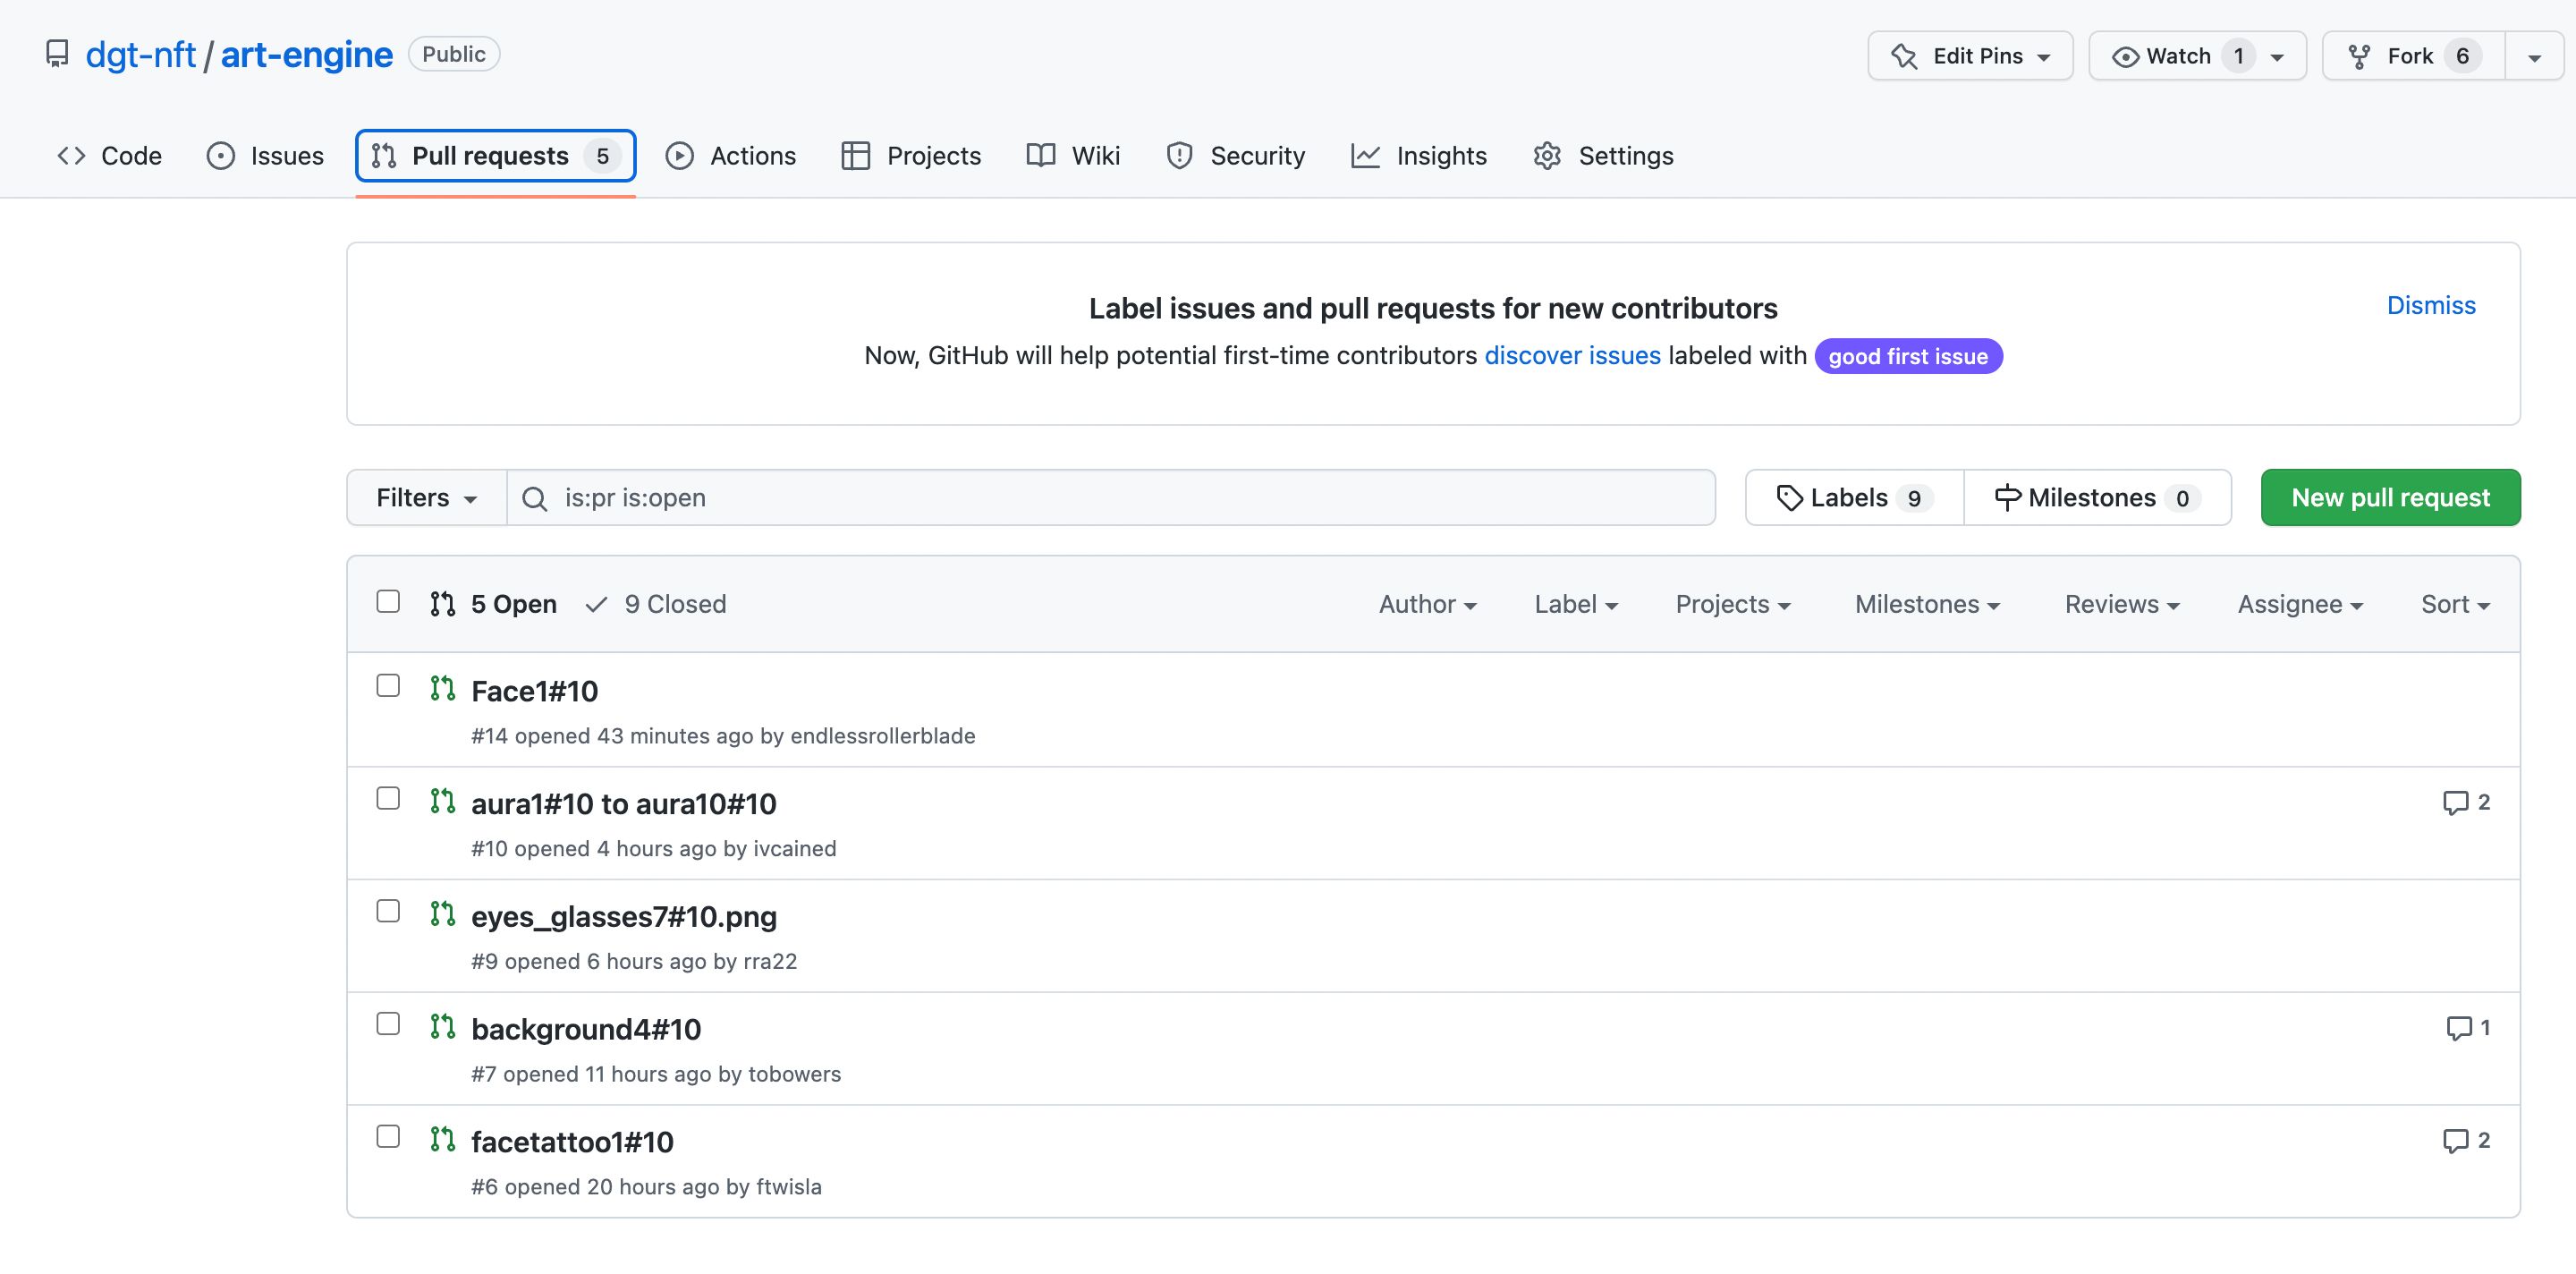2576x1274 pixels.
Task: Click the Insights graph icon
Action: point(1365,156)
